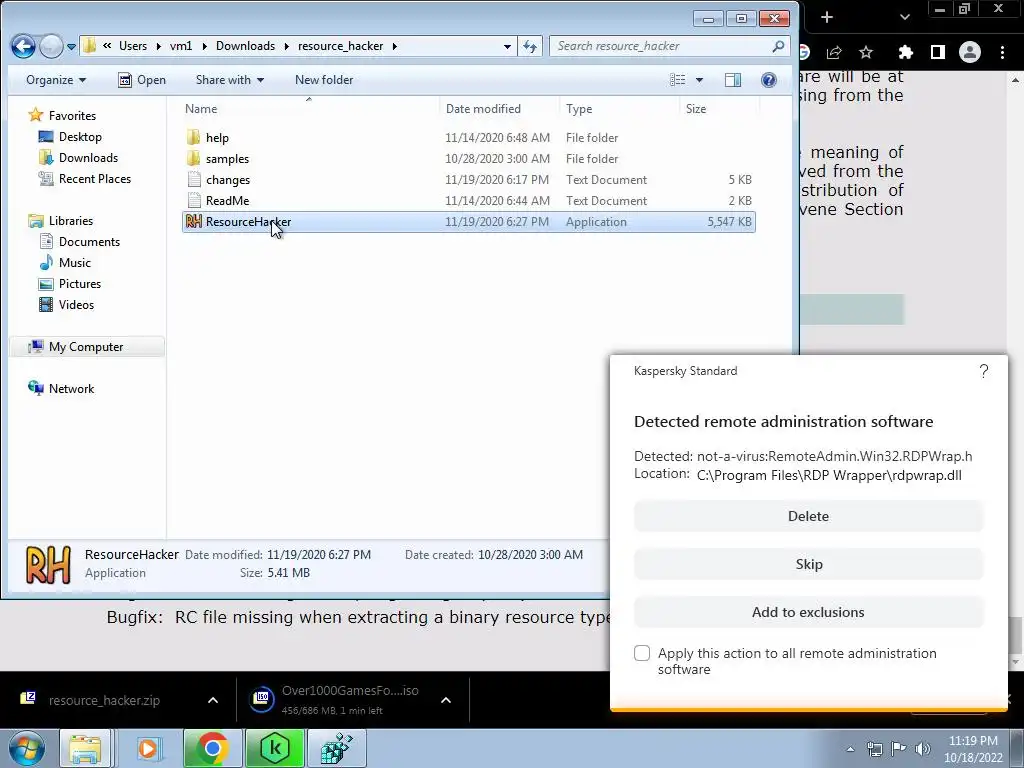1024x768 pixels.
Task: Select the help folder
Action: [x=468, y=138]
